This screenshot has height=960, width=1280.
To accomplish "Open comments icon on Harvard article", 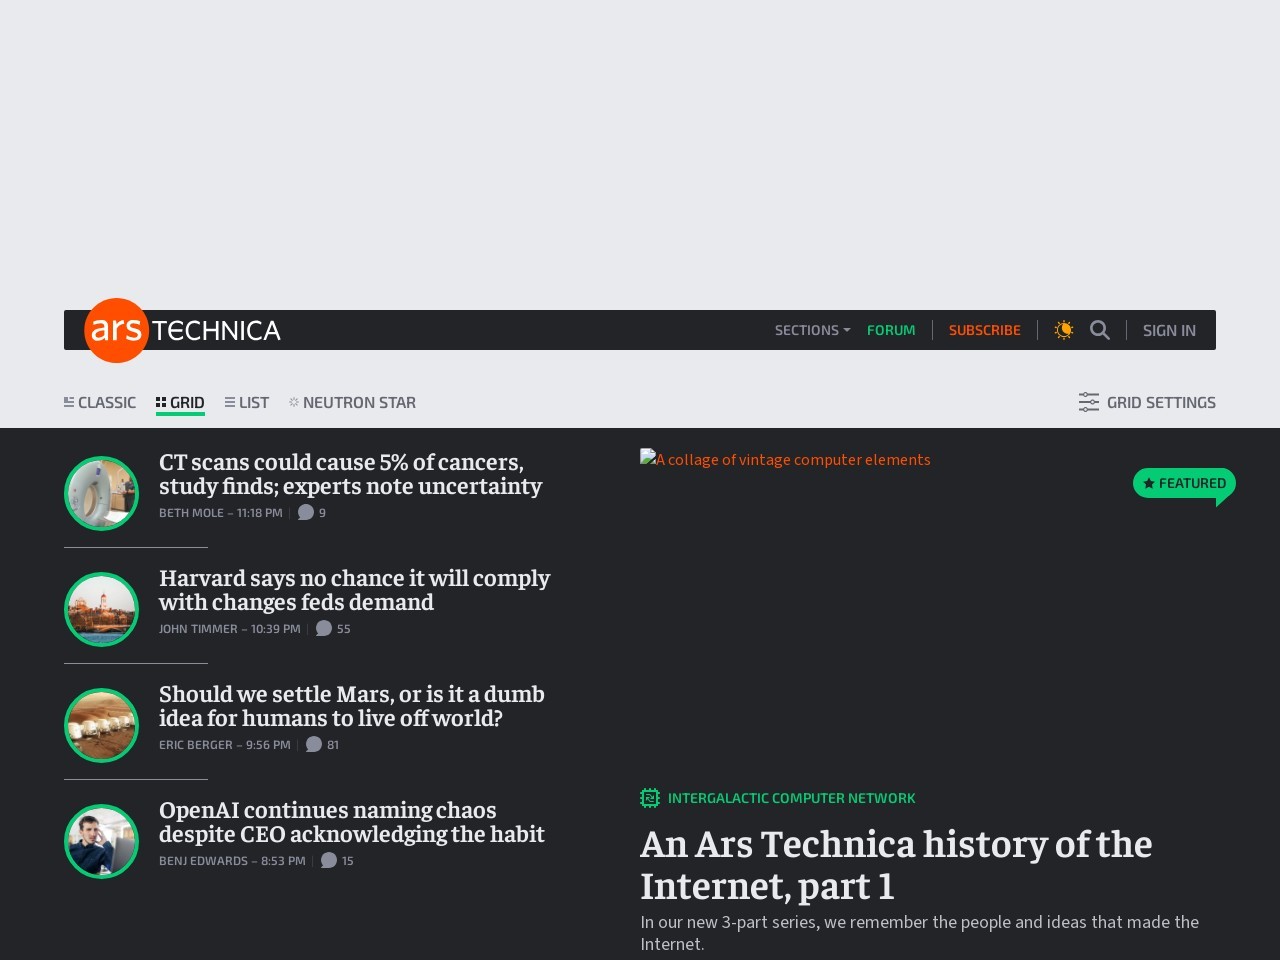I will tap(324, 628).
